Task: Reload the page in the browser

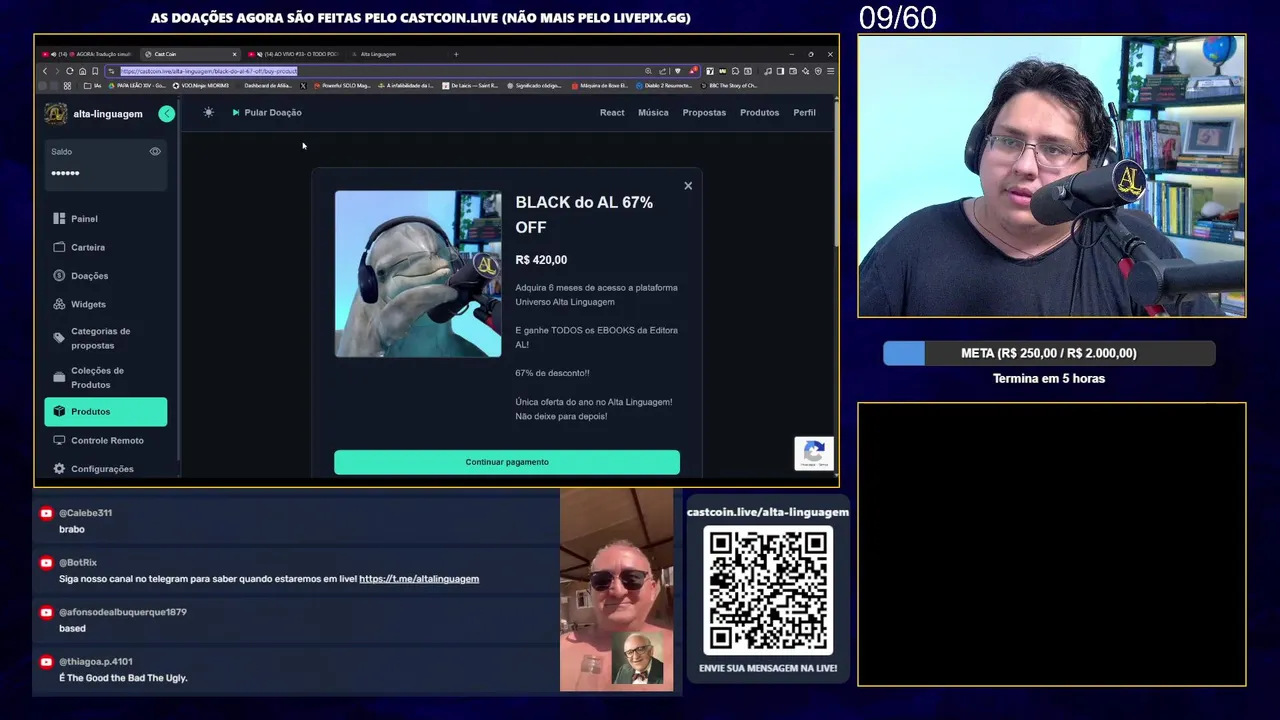Action: pos(69,71)
